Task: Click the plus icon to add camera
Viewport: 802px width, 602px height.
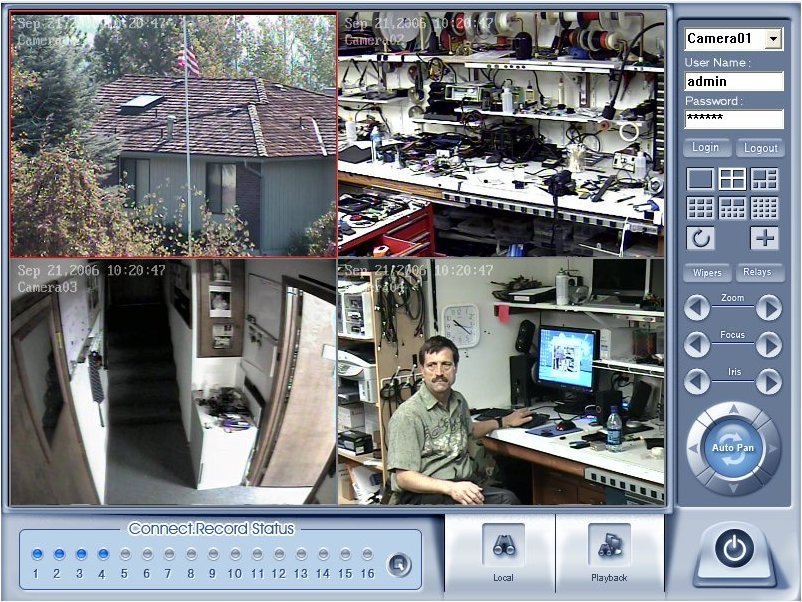Action: pyautogui.click(x=765, y=237)
